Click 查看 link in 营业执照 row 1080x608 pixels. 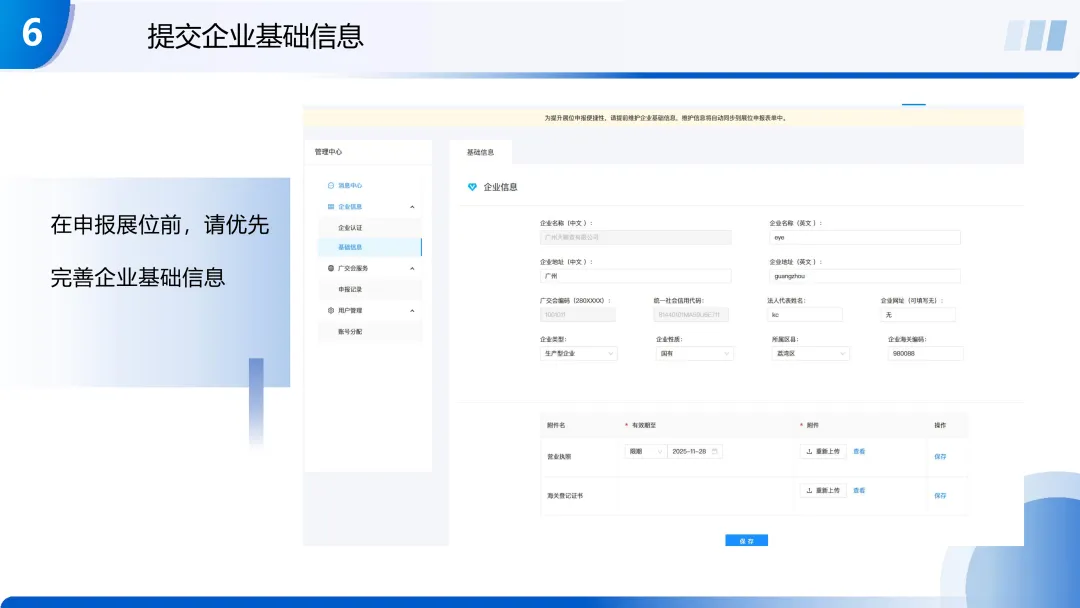(x=859, y=452)
